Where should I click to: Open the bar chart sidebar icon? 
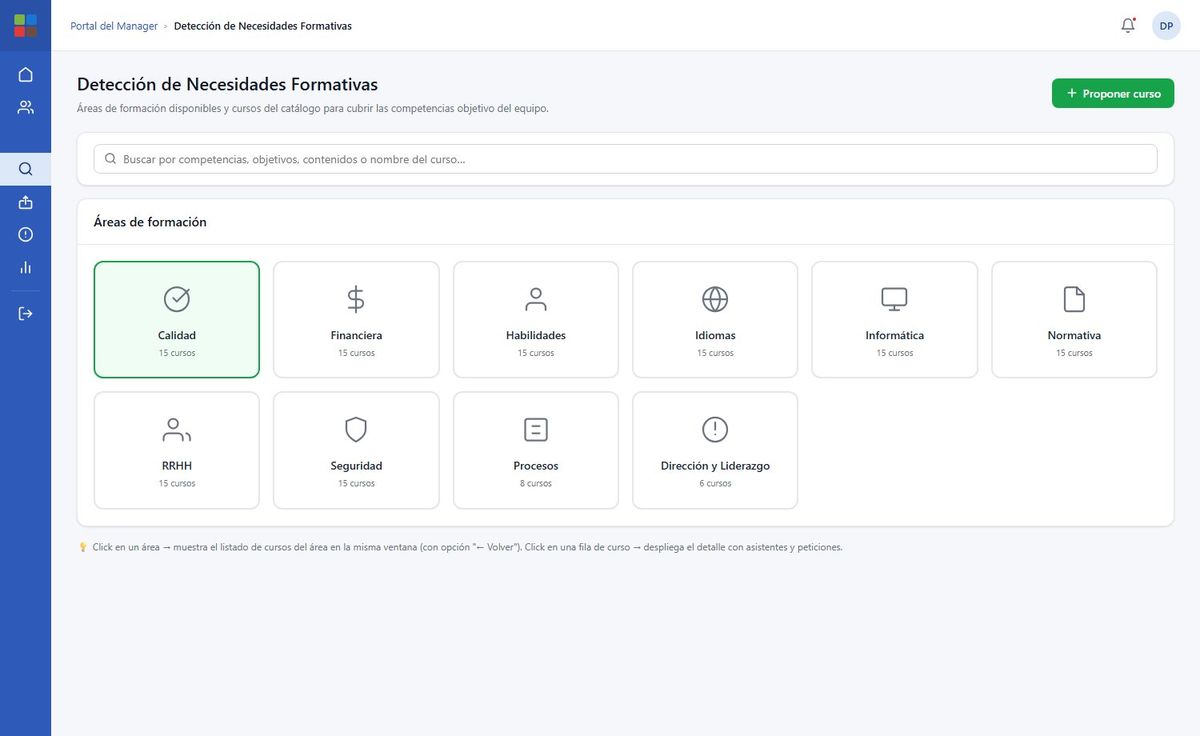(x=25, y=267)
